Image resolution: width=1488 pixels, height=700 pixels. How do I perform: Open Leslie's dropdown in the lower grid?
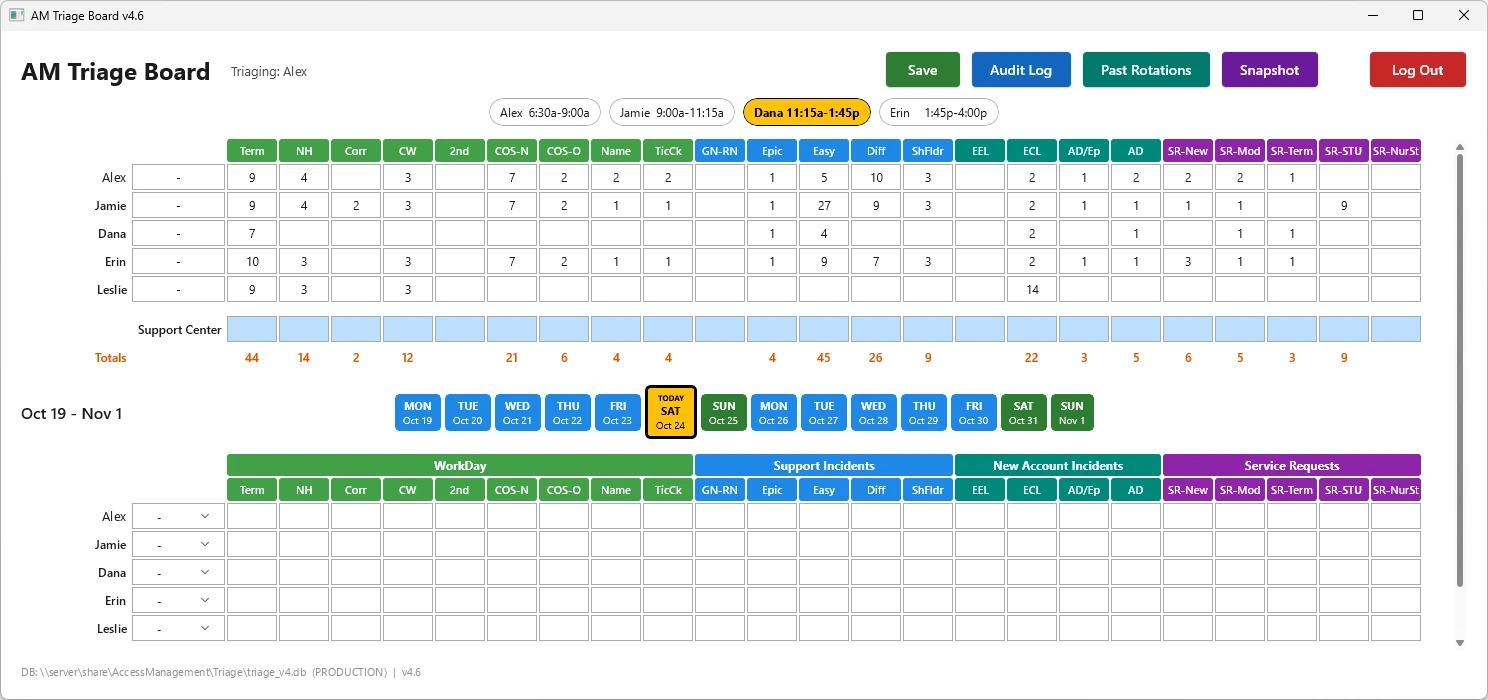179,628
